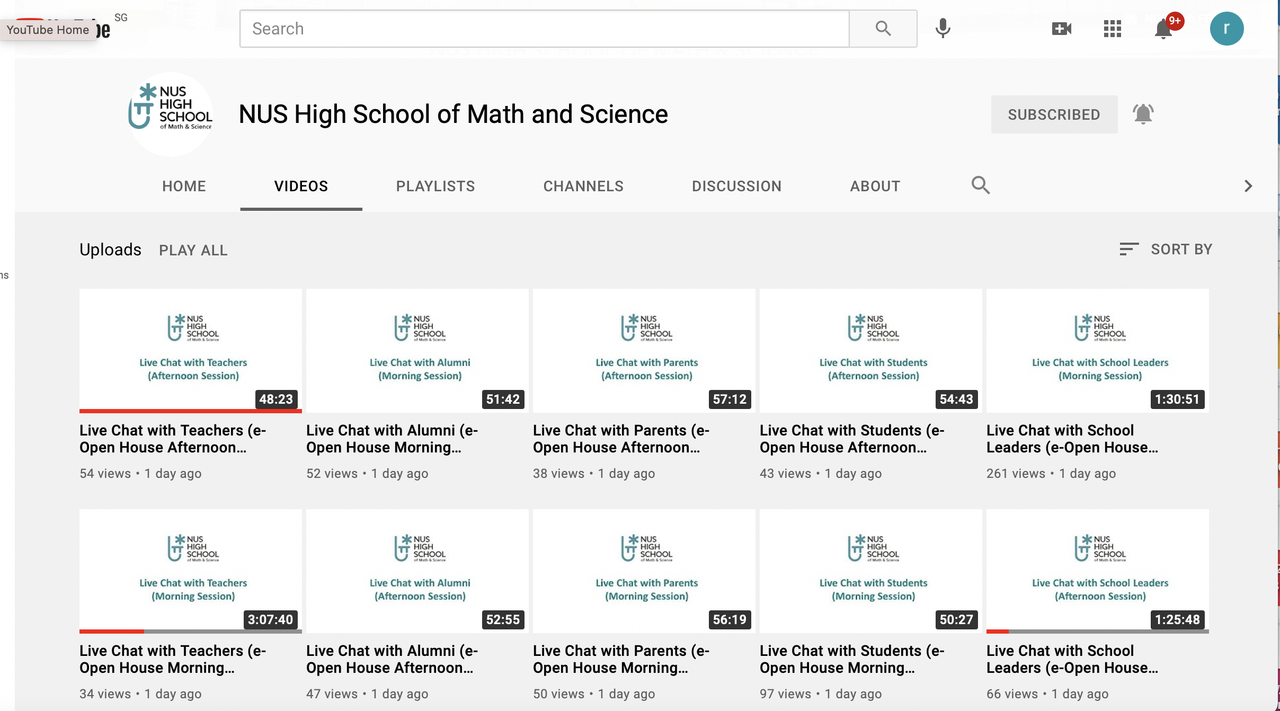The width and height of the screenshot is (1280, 711).
Task: Click the search magnifier button
Action: pyautogui.click(x=883, y=29)
